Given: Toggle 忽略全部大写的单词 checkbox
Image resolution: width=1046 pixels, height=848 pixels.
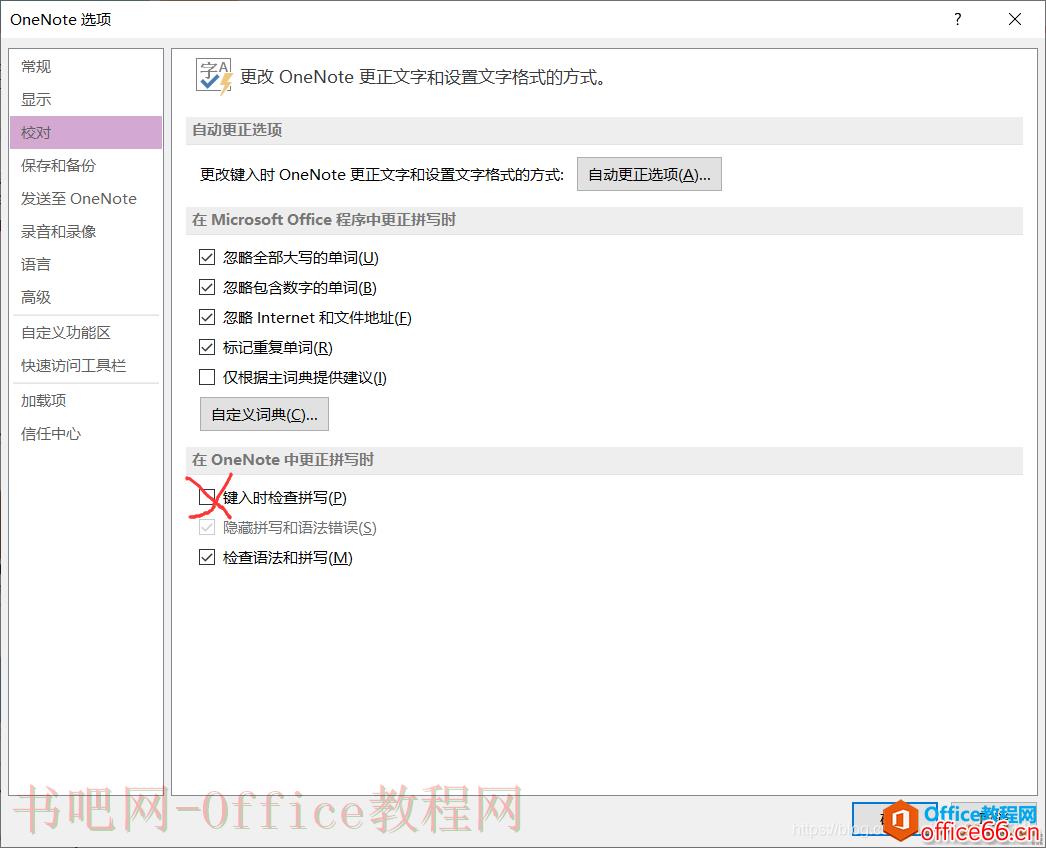Looking at the screenshot, I should [207, 257].
